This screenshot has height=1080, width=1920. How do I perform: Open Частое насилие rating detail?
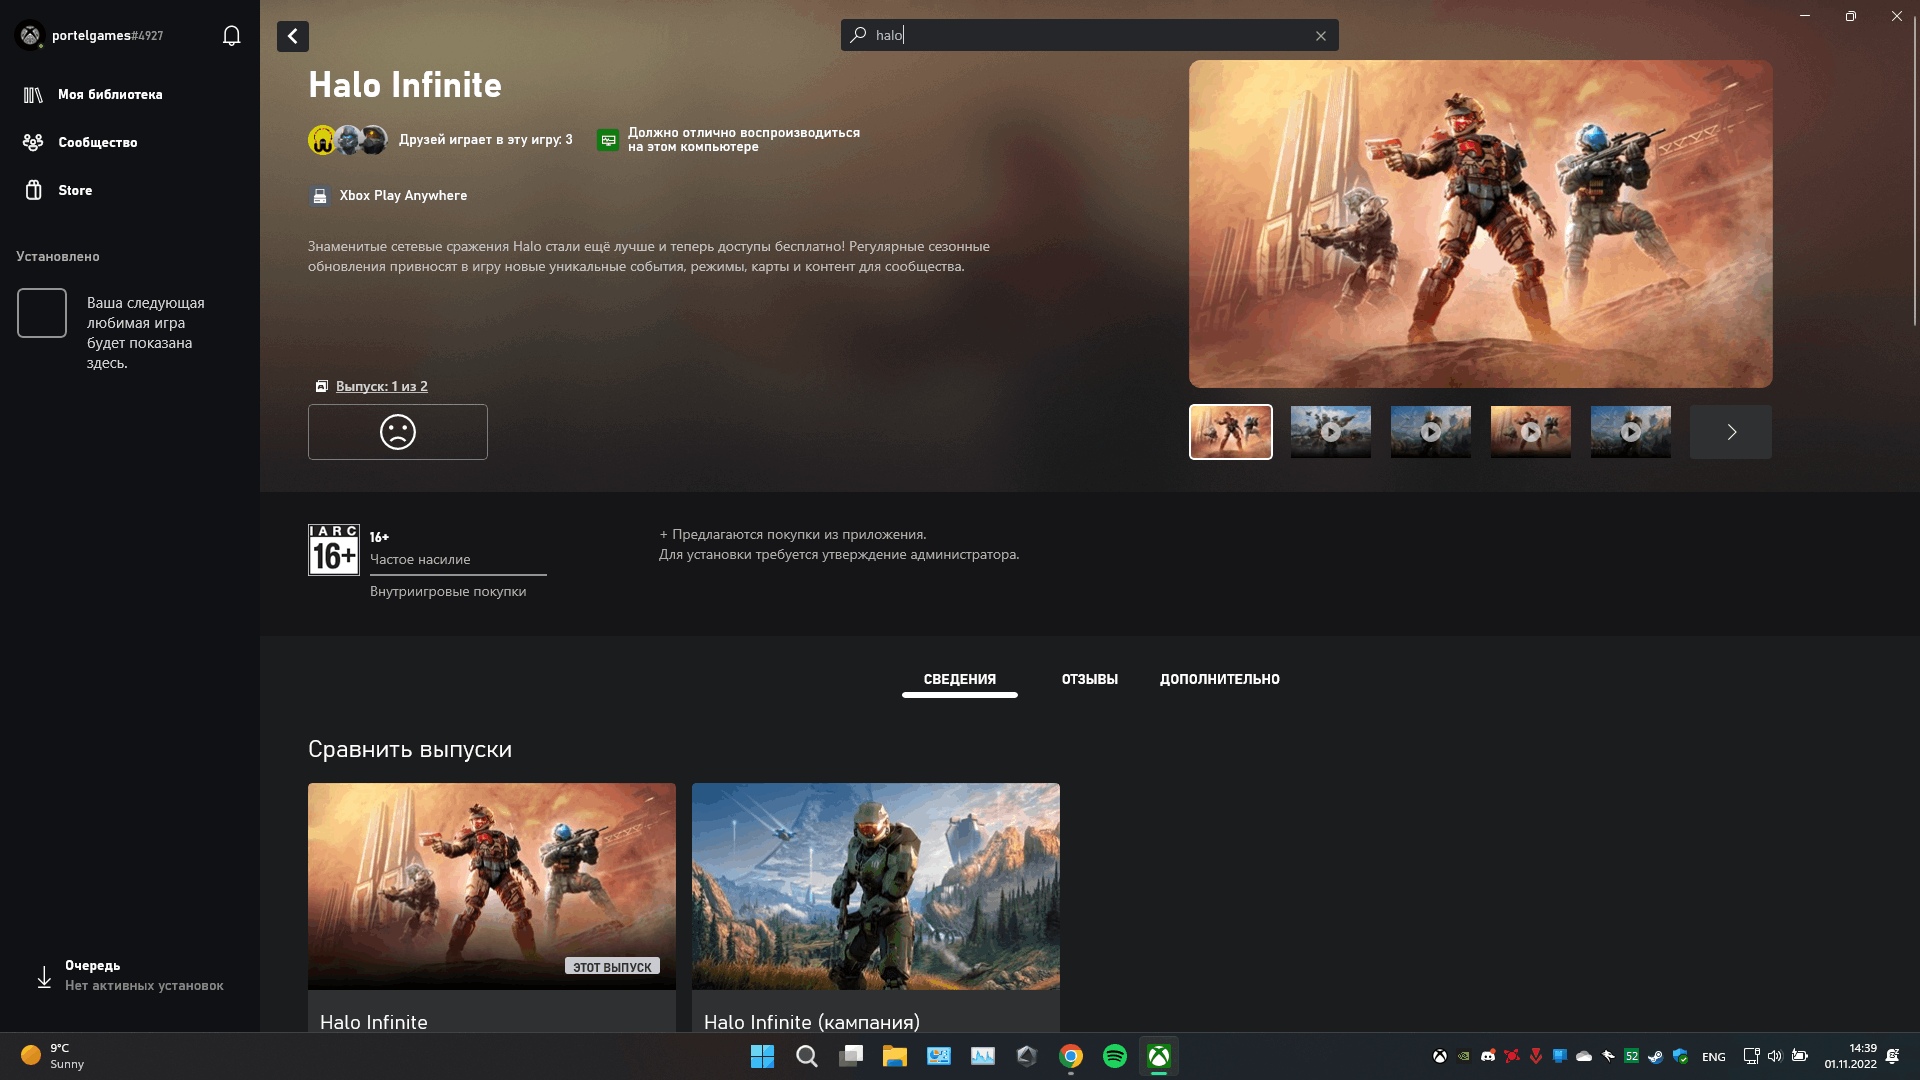point(420,560)
